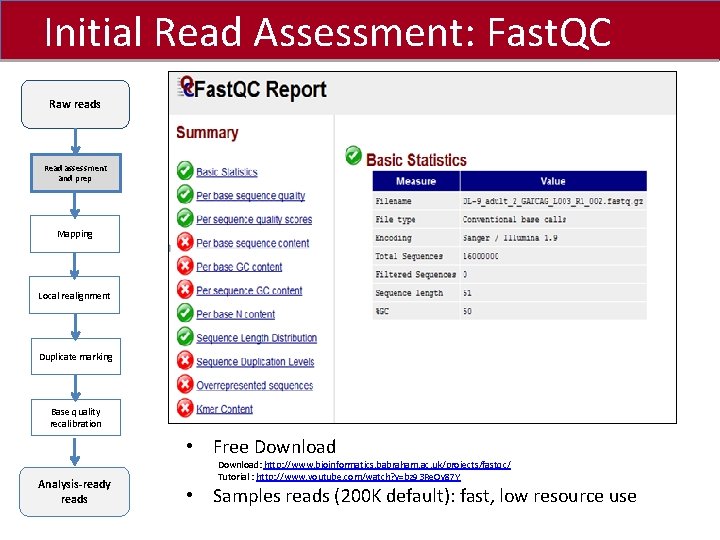720x540 pixels.
Task: Click the 'Summary' heading
Action: tap(207, 133)
